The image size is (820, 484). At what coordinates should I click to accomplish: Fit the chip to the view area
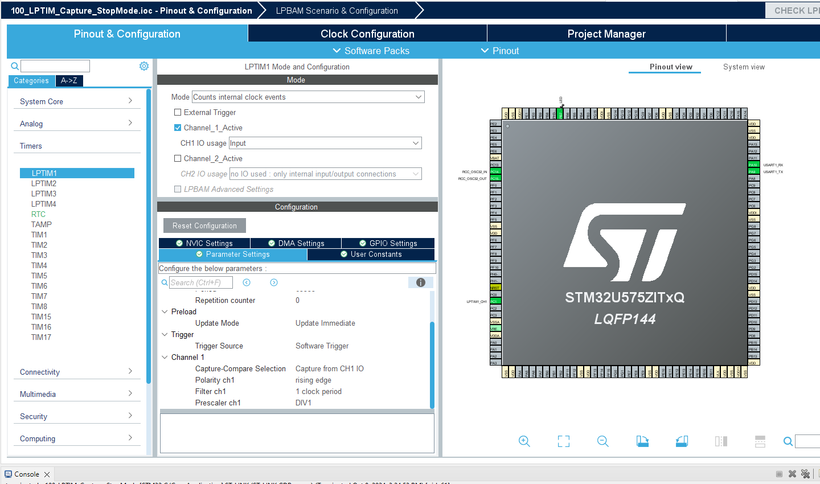tap(563, 441)
